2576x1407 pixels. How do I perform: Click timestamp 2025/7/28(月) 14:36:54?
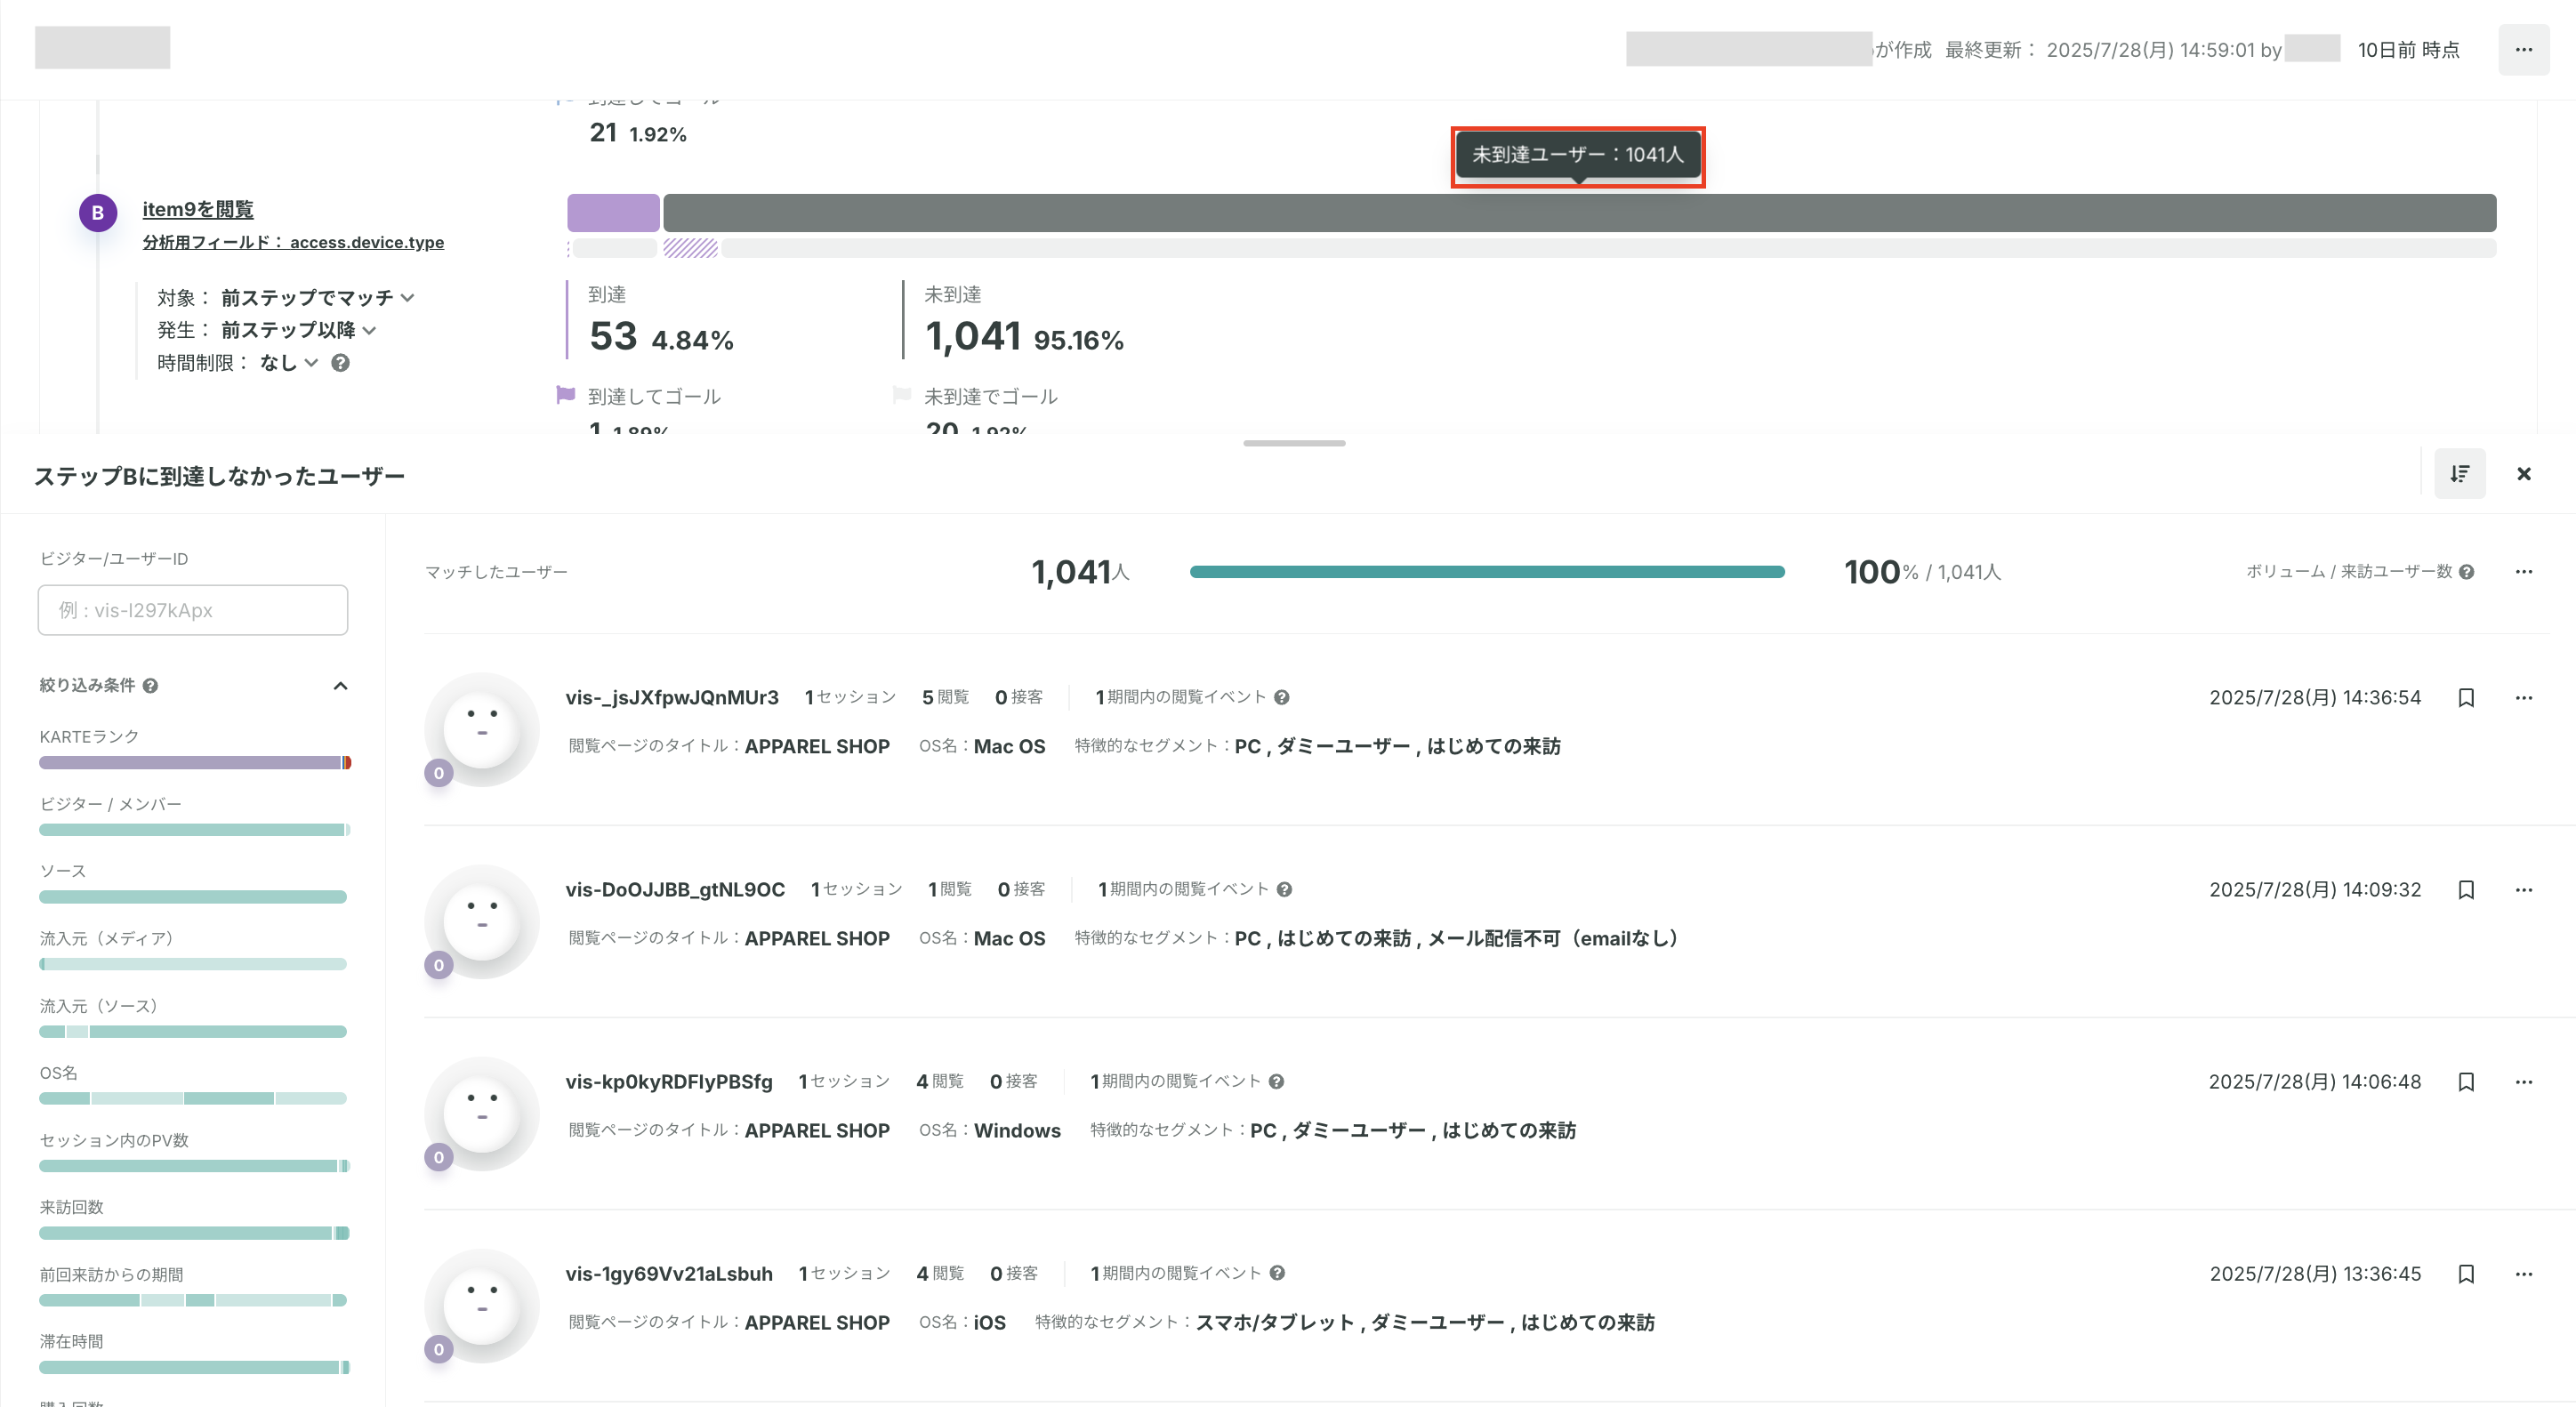(2315, 698)
